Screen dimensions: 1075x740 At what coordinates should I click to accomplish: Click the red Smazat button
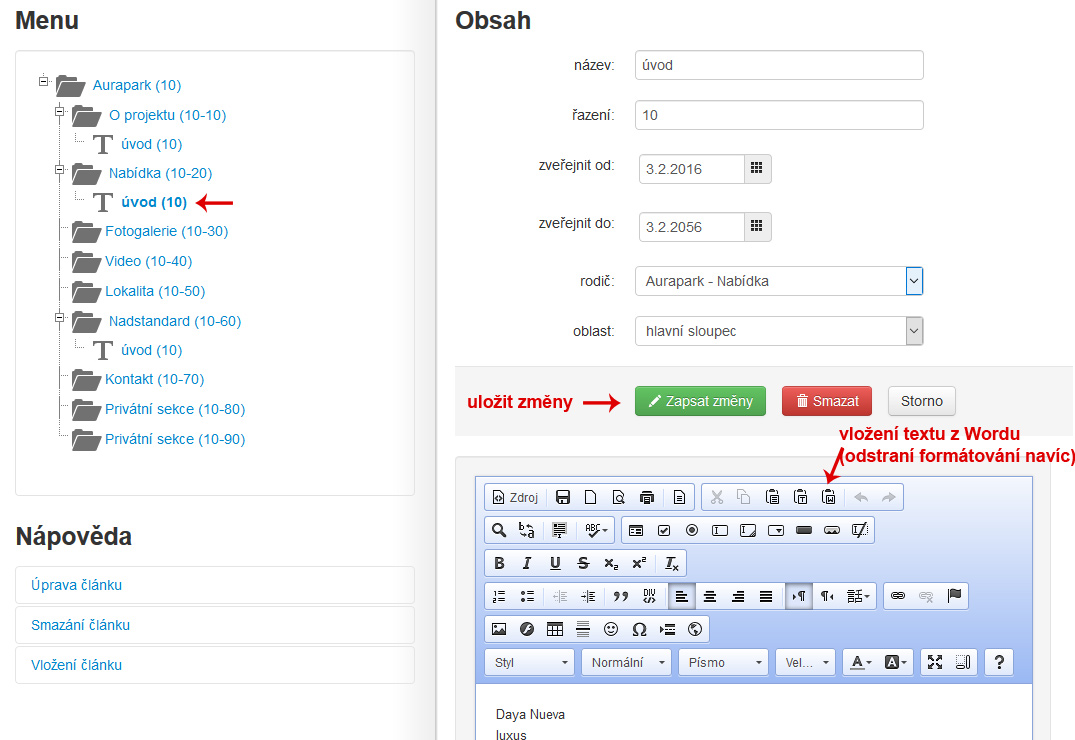click(826, 401)
